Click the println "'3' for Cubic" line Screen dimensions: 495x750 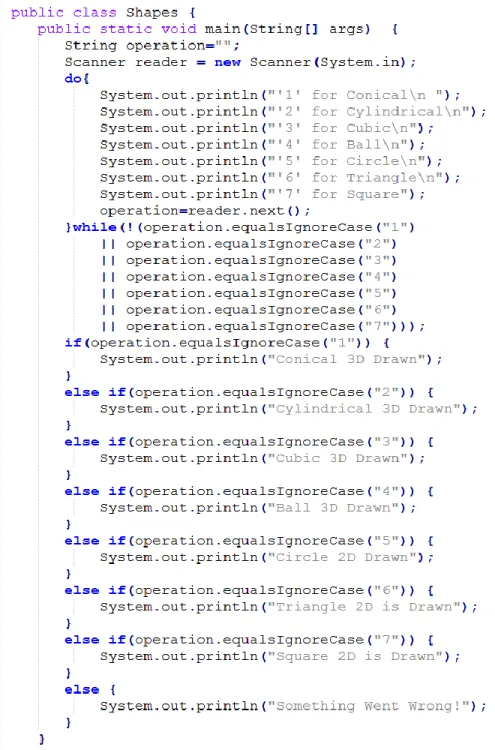[x=266, y=128]
